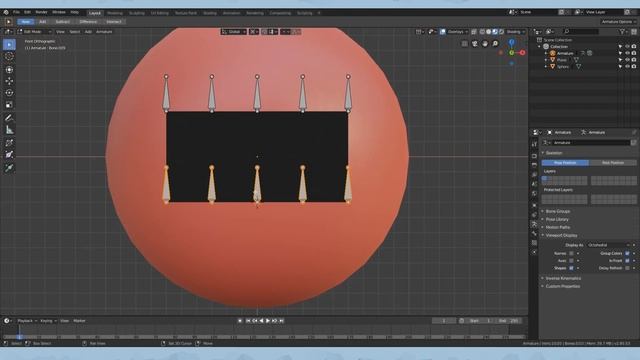This screenshot has width=640, height=360.
Task: Select the Annotate tool in left toolbar
Action: [x=9, y=118]
